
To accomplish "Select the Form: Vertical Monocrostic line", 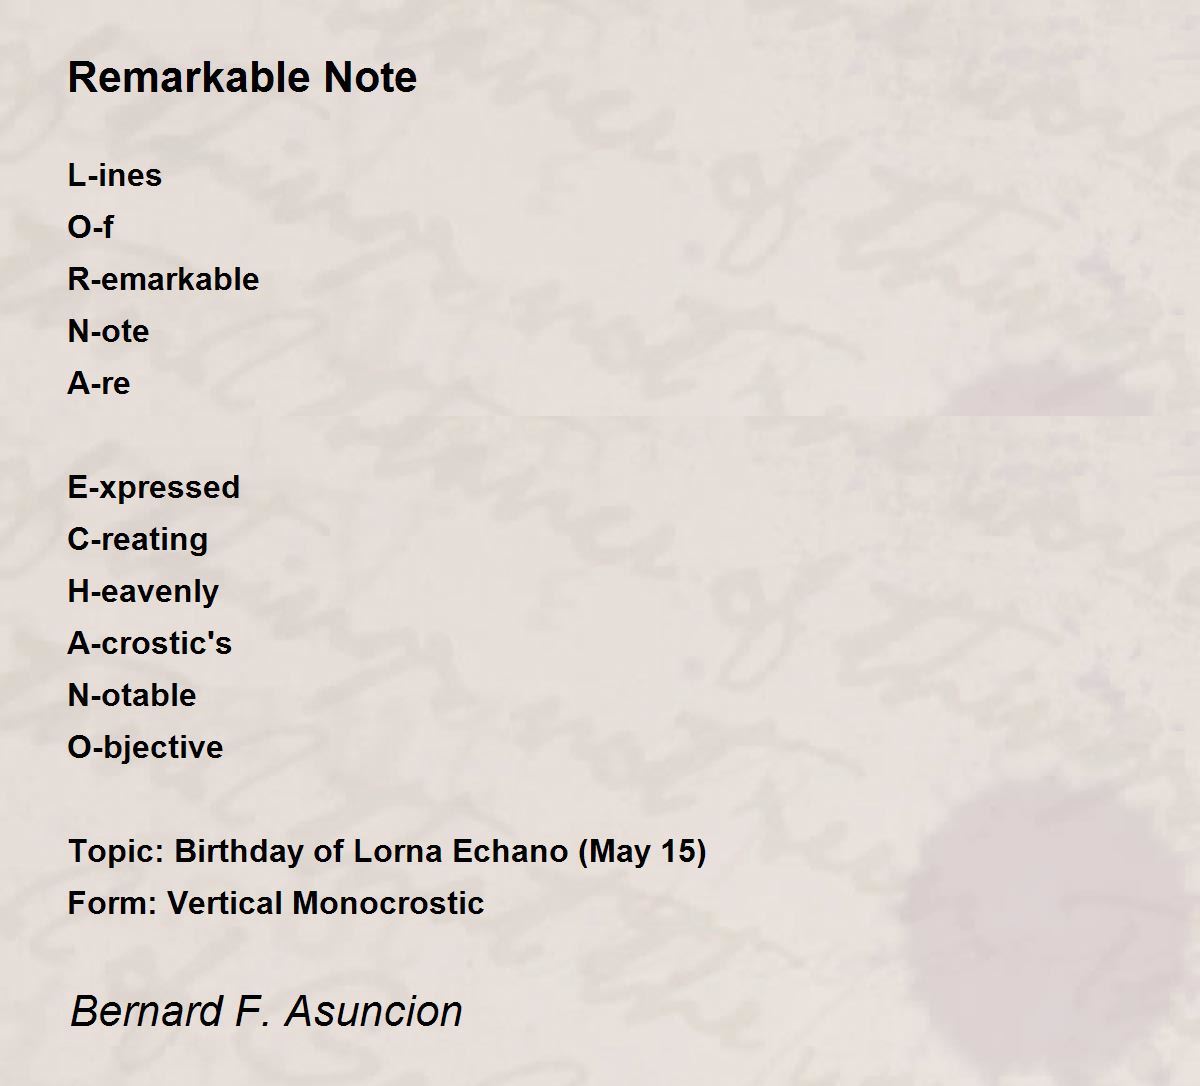I will coord(276,904).
